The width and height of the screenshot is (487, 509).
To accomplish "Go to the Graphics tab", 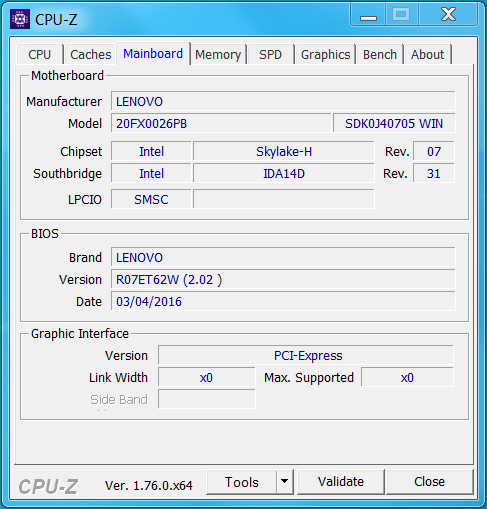I will click(326, 54).
